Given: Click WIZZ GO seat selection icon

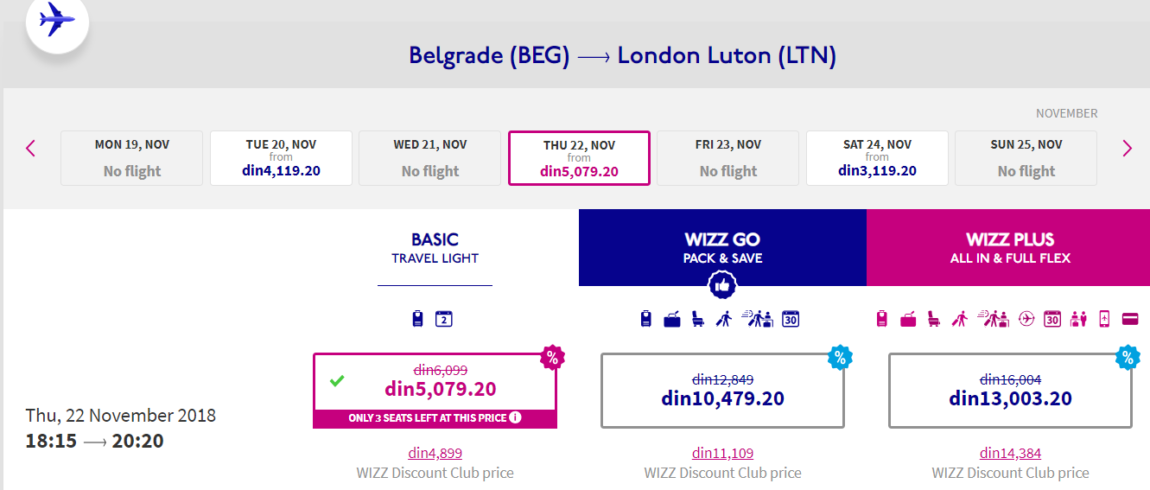Looking at the screenshot, I should [697, 319].
